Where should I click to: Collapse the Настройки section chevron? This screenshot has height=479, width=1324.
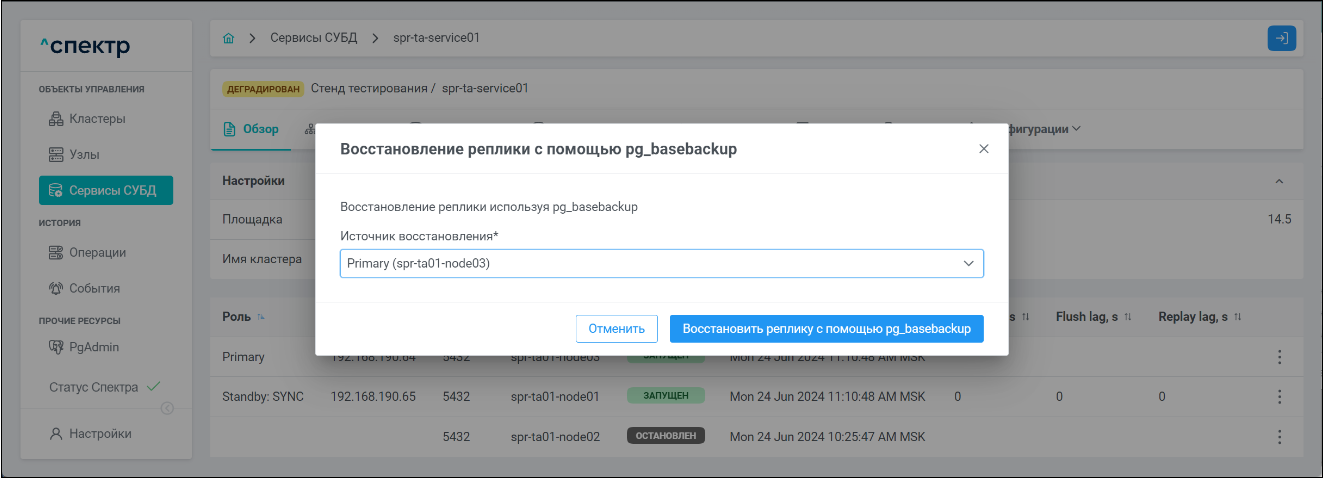pyautogui.click(x=1278, y=181)
